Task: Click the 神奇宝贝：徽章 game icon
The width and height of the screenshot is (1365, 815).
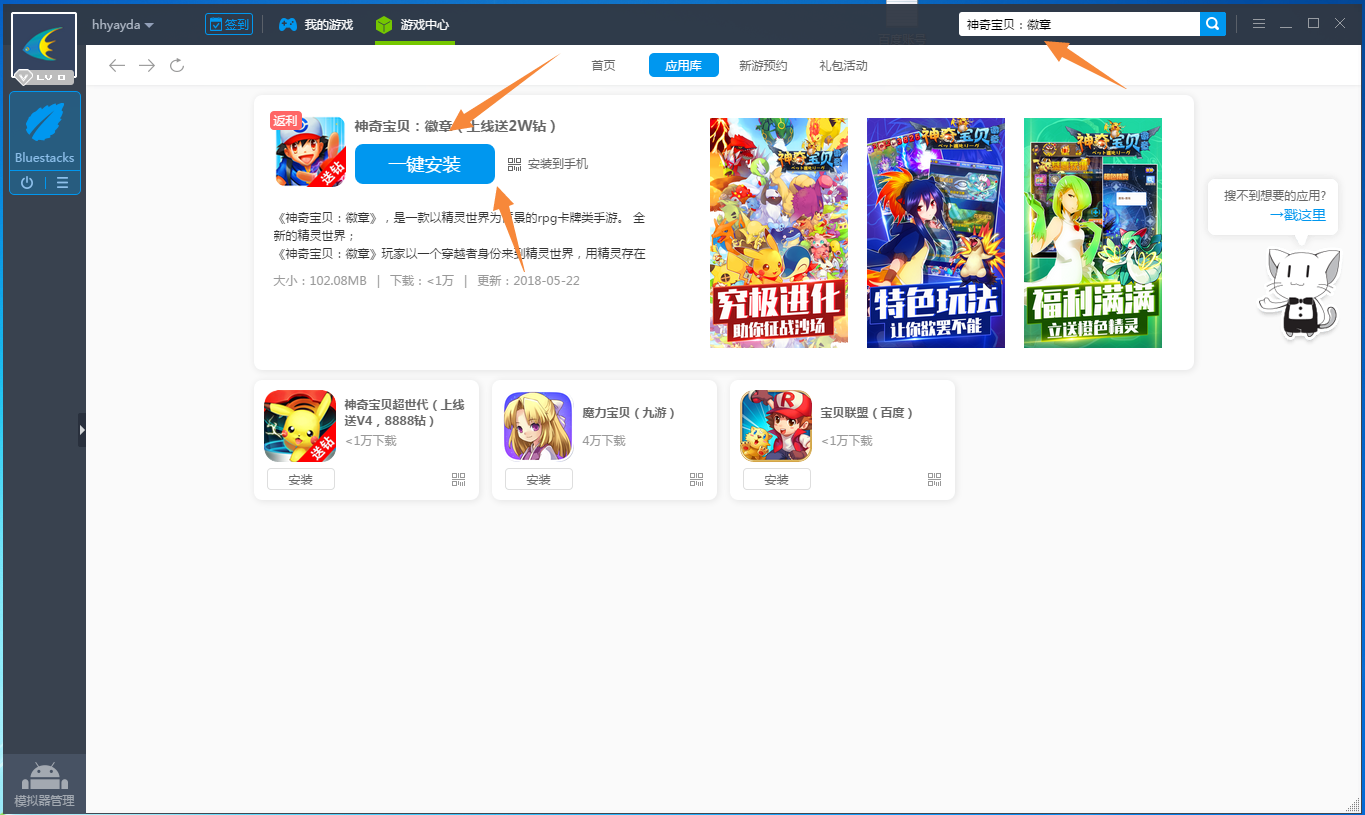Action: [x=310, y=152]
